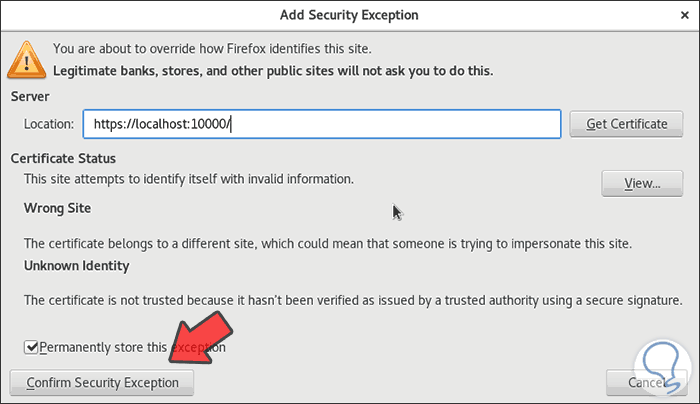Click the Wrong Site heading
The image size is (700, 404).
57,209
